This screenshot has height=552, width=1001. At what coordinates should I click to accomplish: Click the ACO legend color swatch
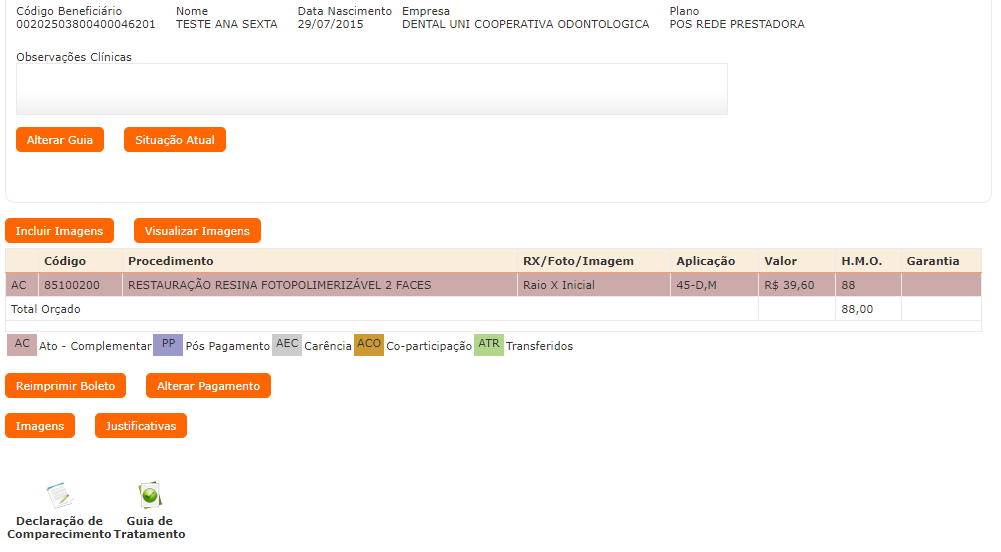pyautogui.click(x=369, y=345)
